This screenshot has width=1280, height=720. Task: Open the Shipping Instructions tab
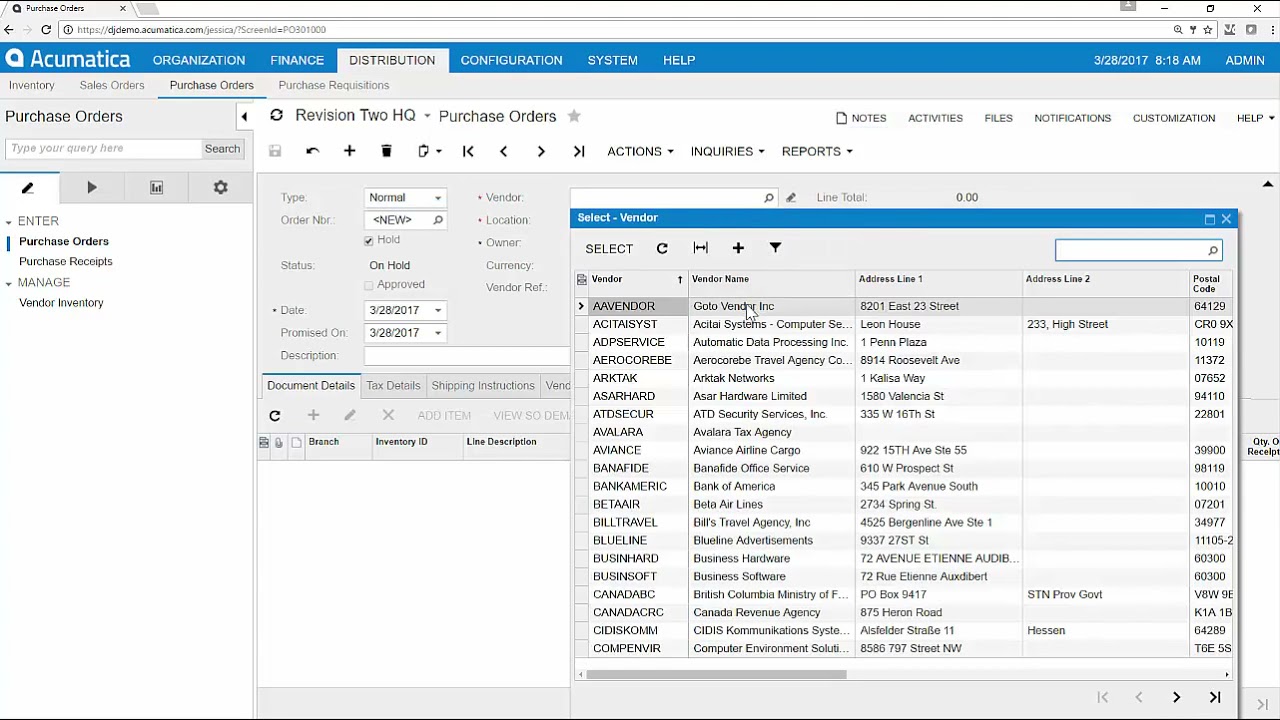(483, 385)
